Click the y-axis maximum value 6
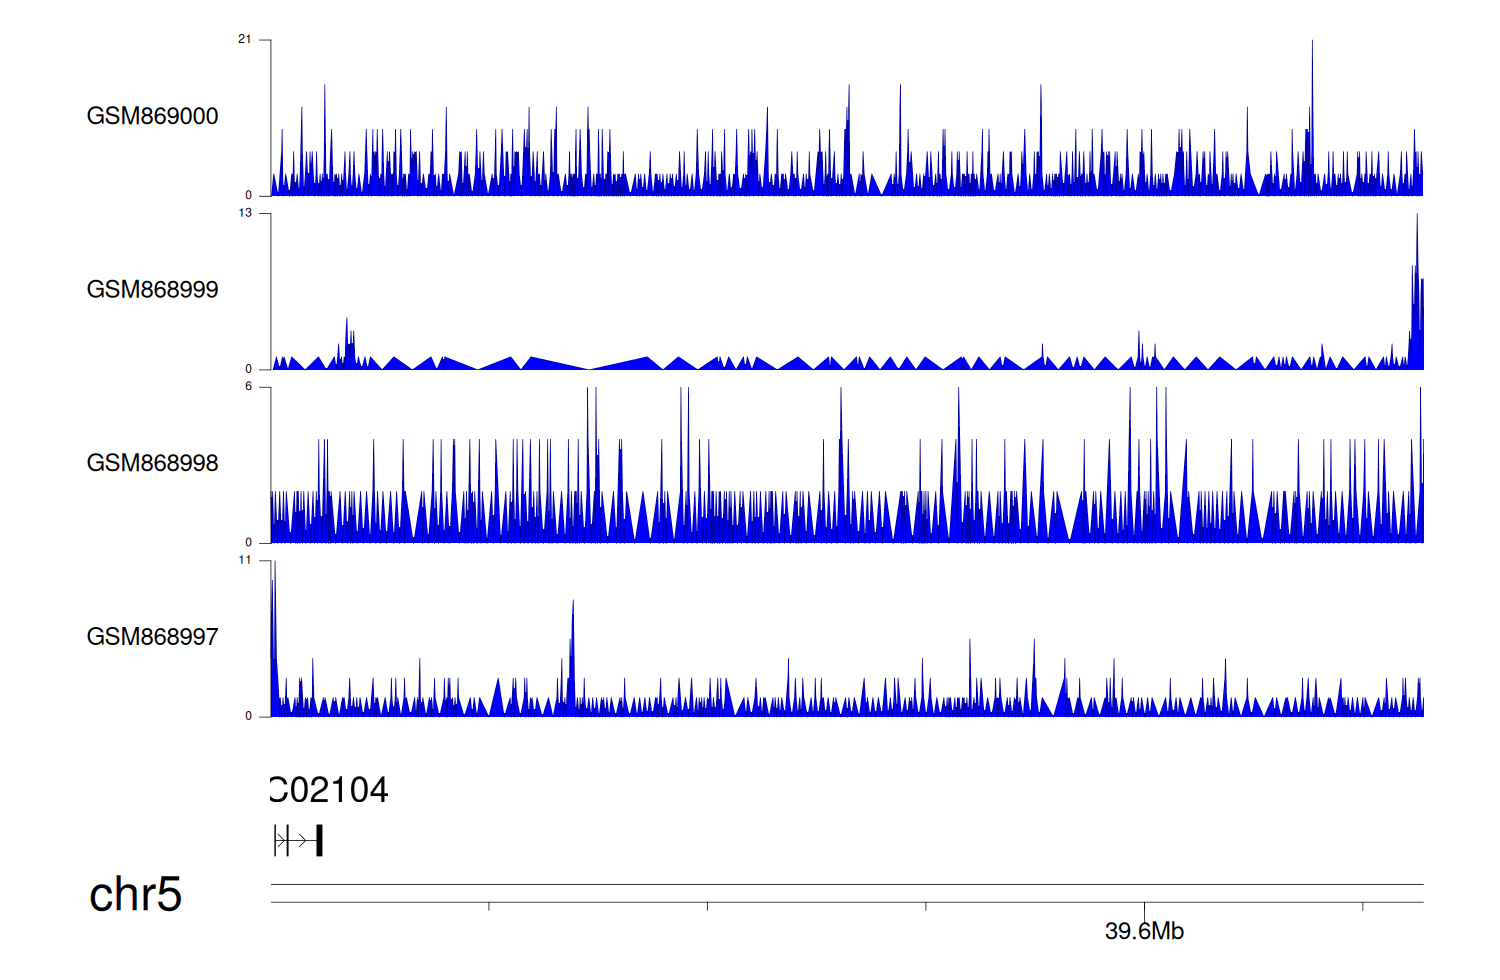Screen dimensions: 1500x980 click(x=248, y=387)
